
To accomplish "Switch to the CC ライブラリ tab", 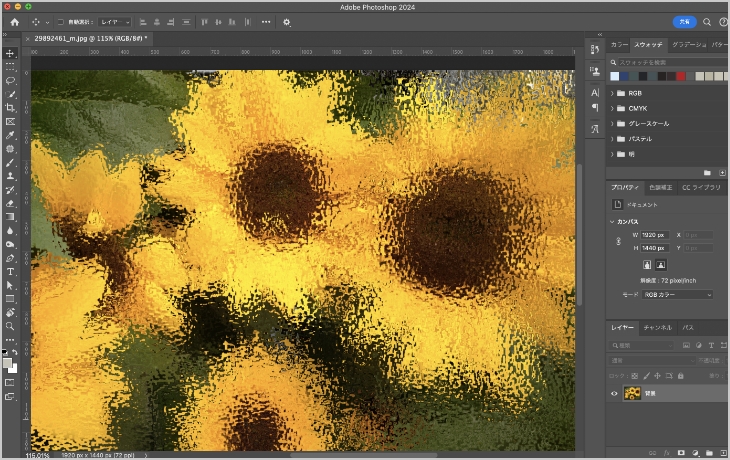I will [701, 188].
